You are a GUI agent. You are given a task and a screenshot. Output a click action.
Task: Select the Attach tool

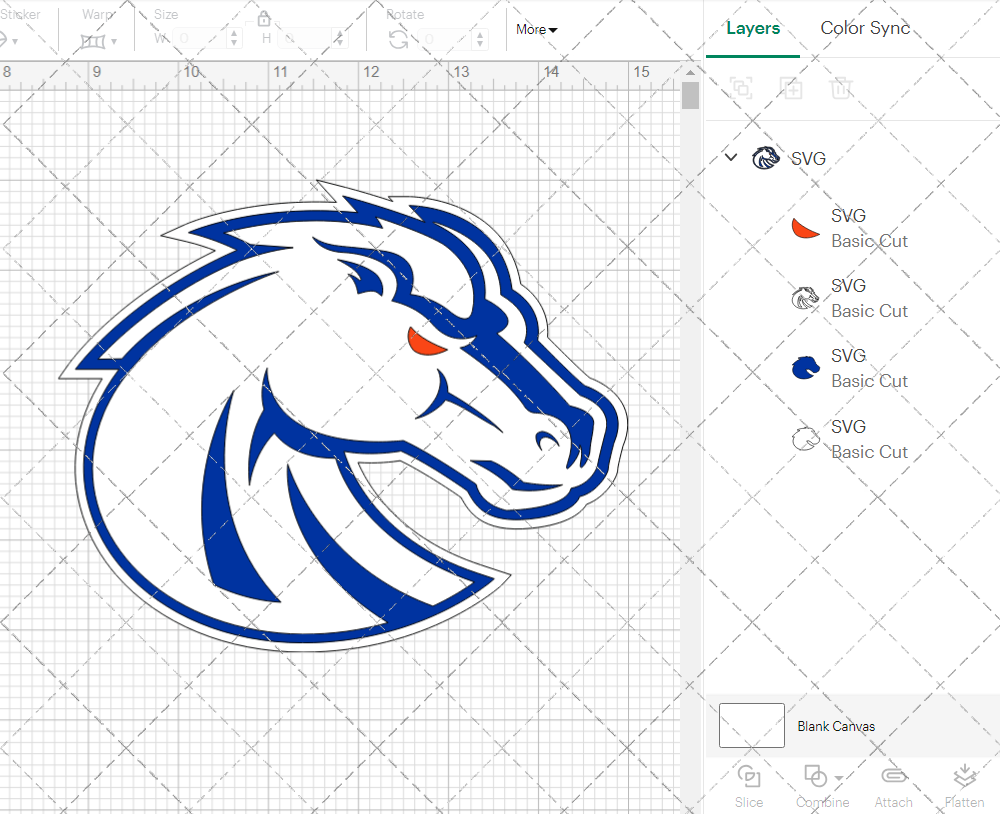pyautogui.click(x=893, y=776)
